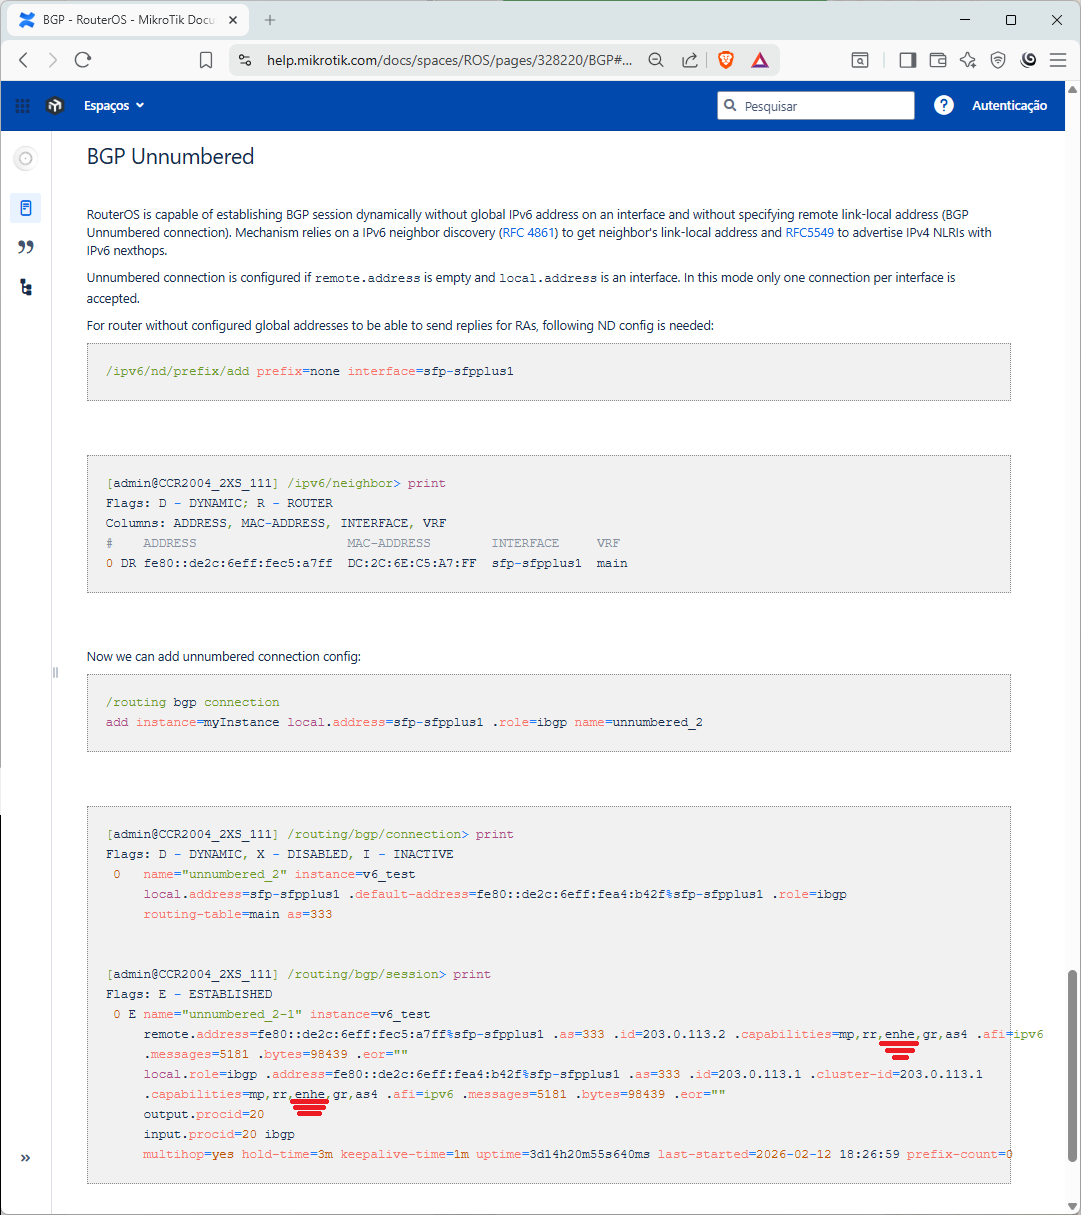Click the sidebar resize handle
The height and width of the screenshot is (1215, 1081).
click(55, 673)
